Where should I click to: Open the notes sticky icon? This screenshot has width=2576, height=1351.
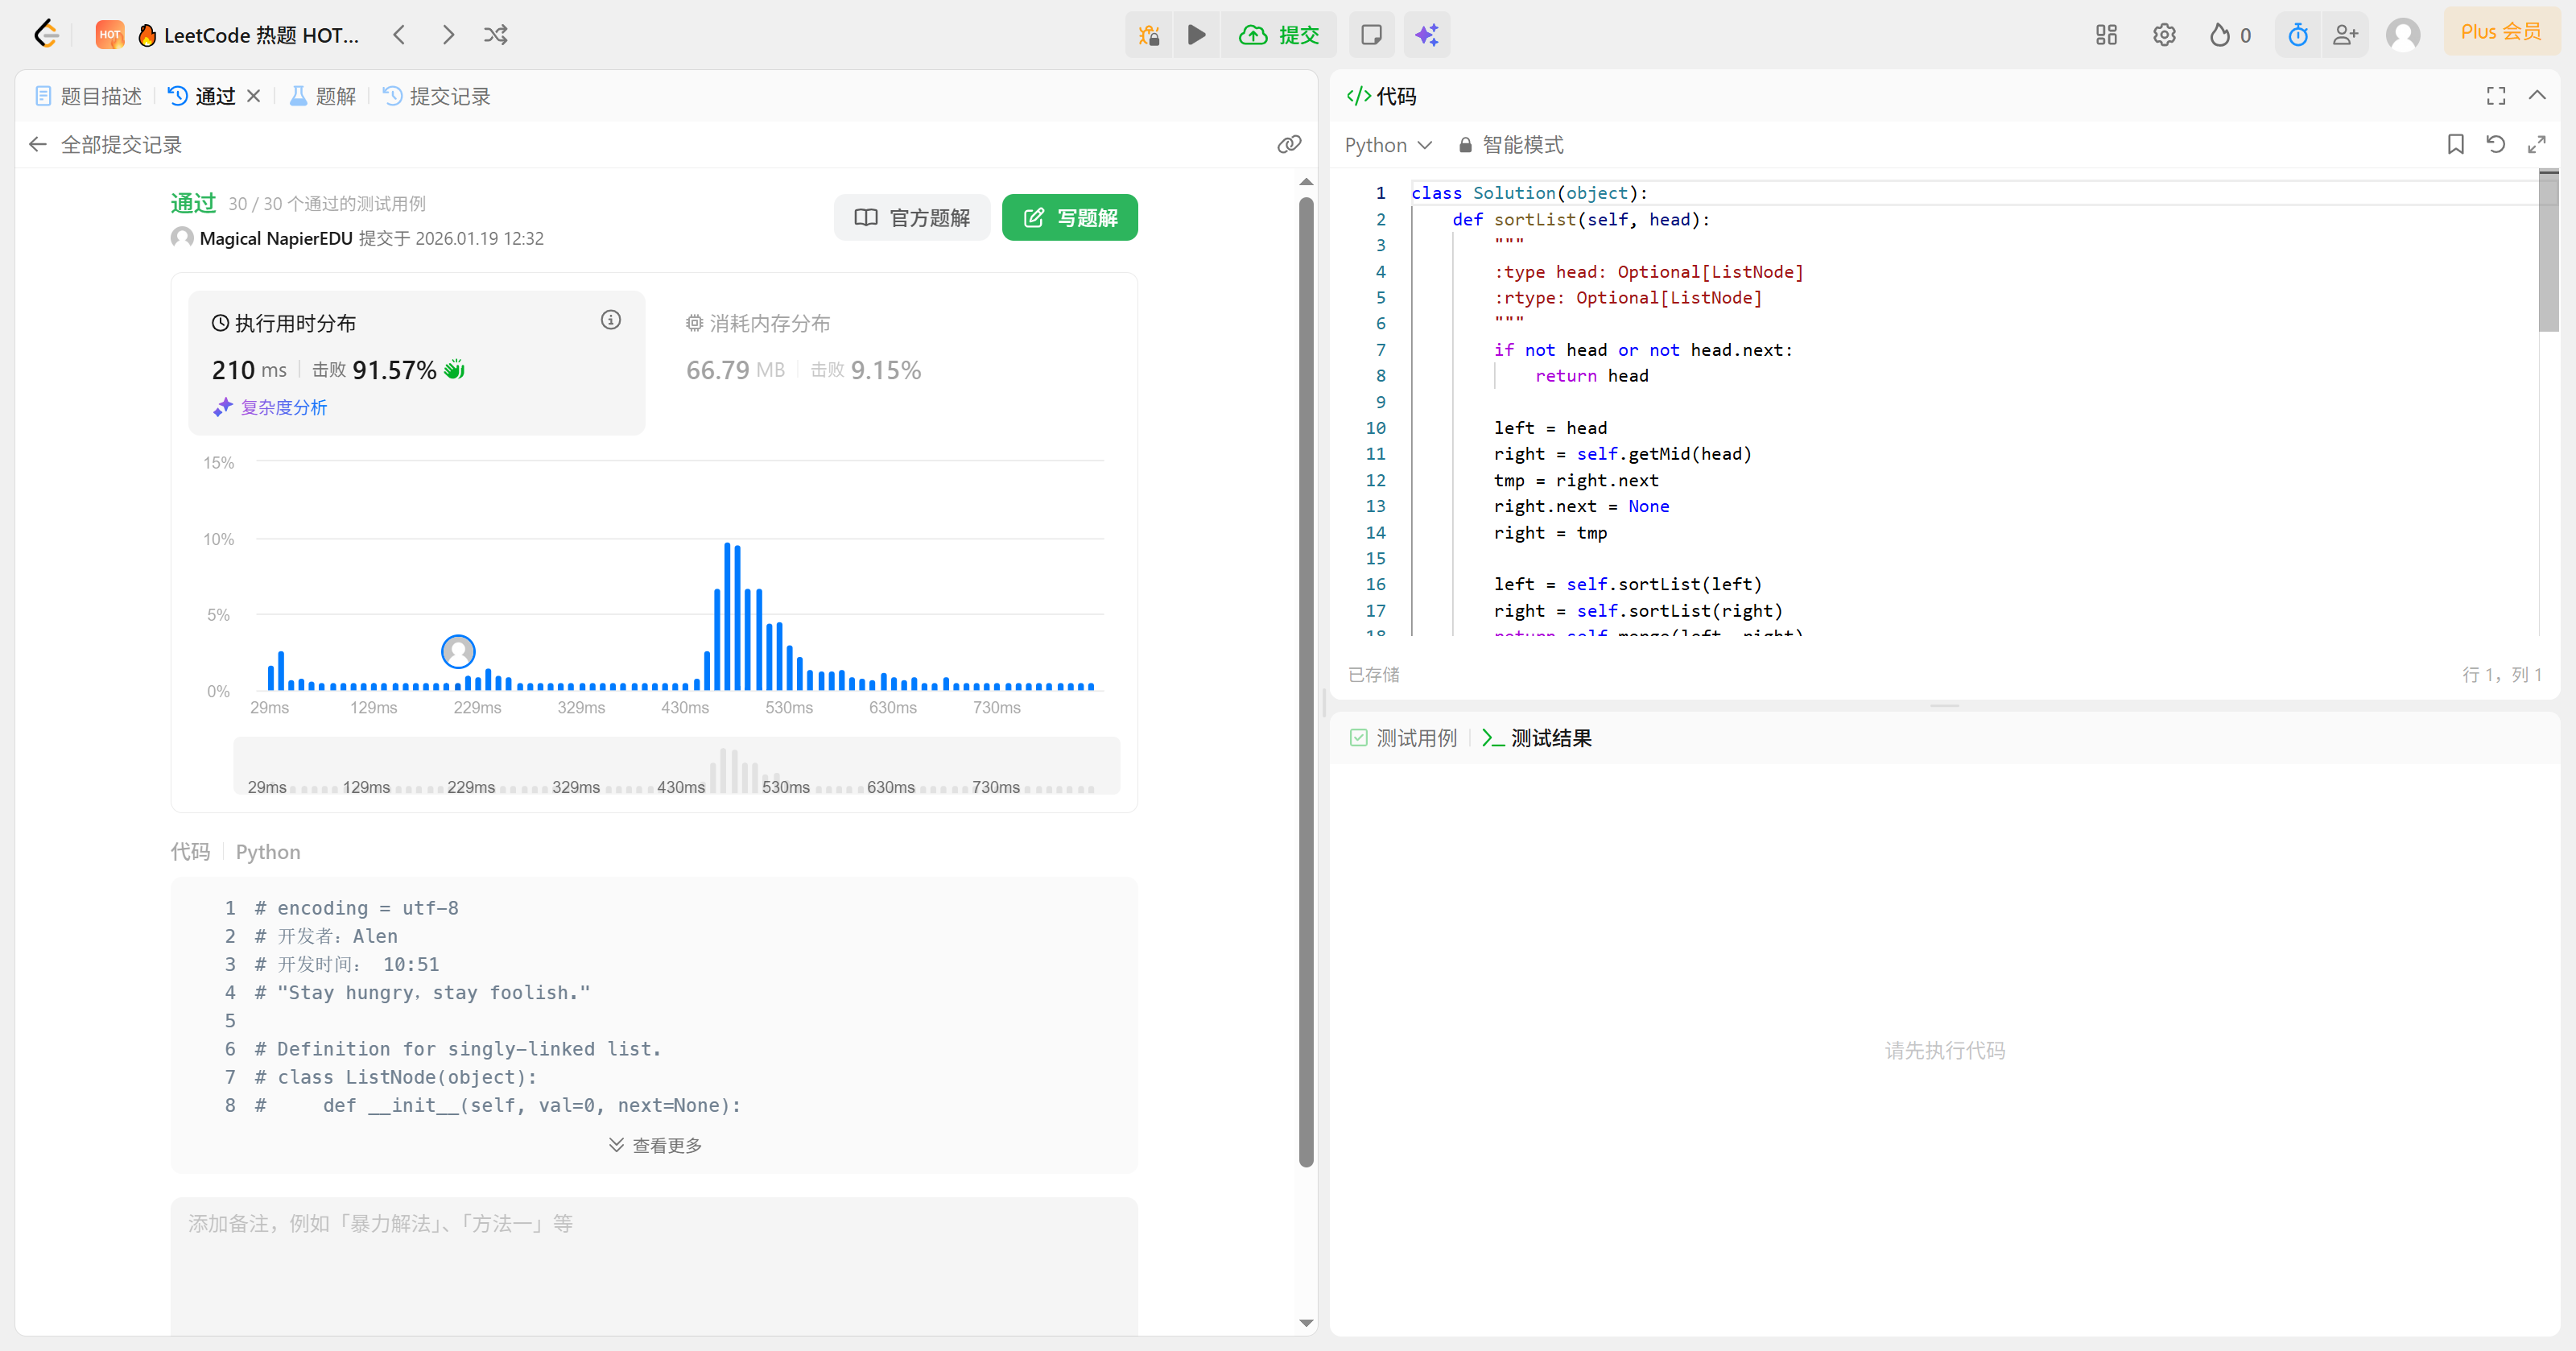coord(1372,35)
